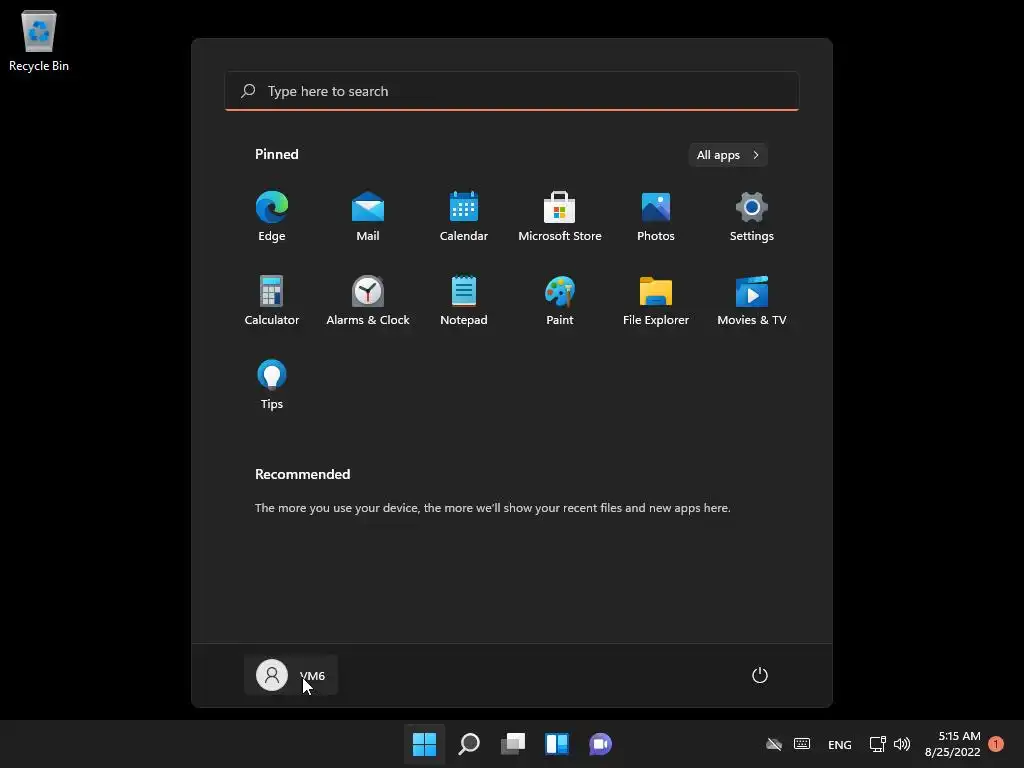Open the Widgets panel from taskbar
Screen dimensions: 1024x768
pos(557,744)
